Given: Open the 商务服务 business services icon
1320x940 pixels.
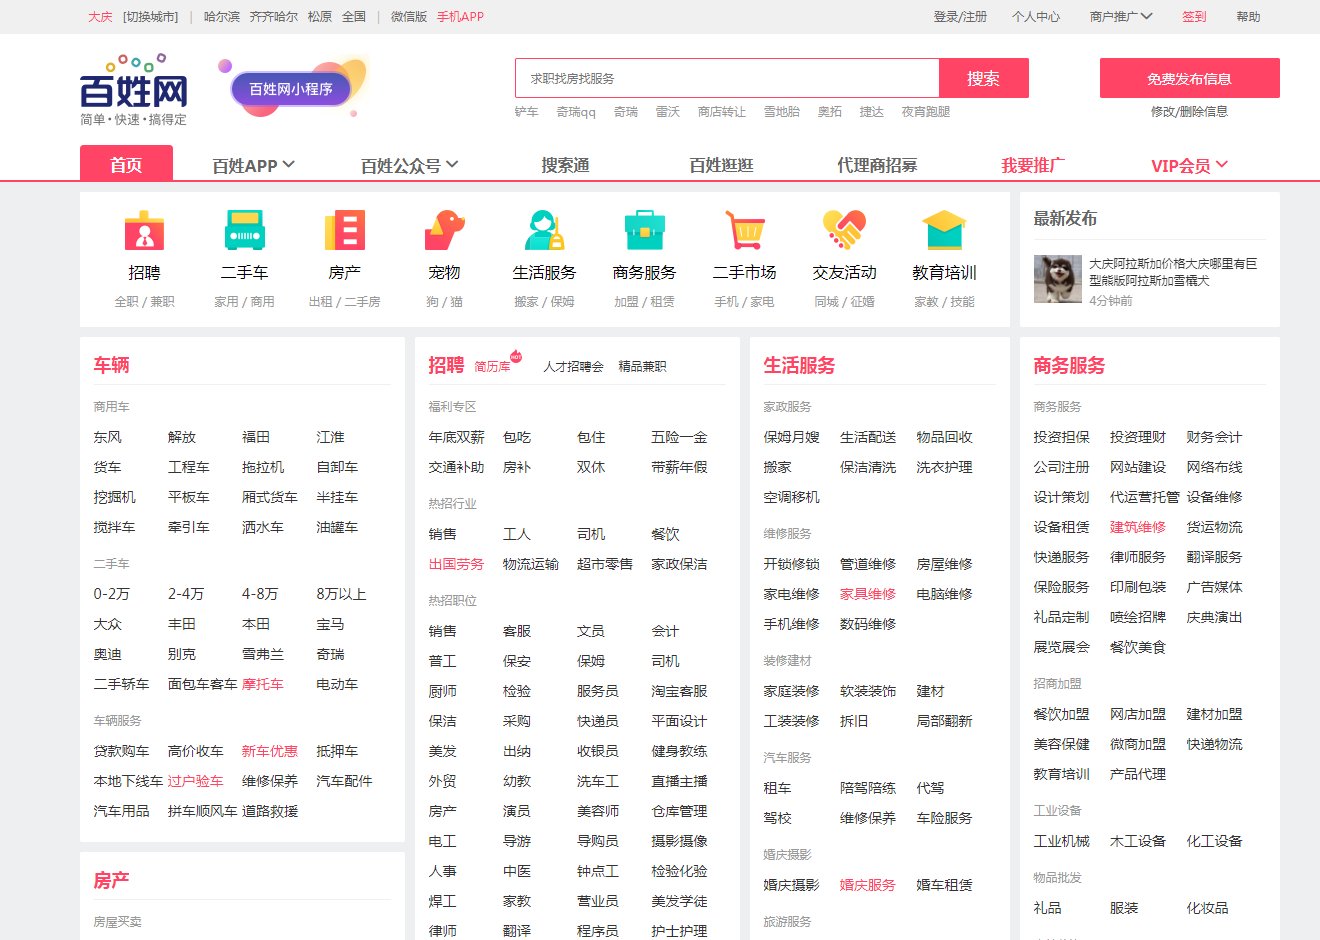Looking at the screenshot, I should pyautogui.click(x=644, y=232).
